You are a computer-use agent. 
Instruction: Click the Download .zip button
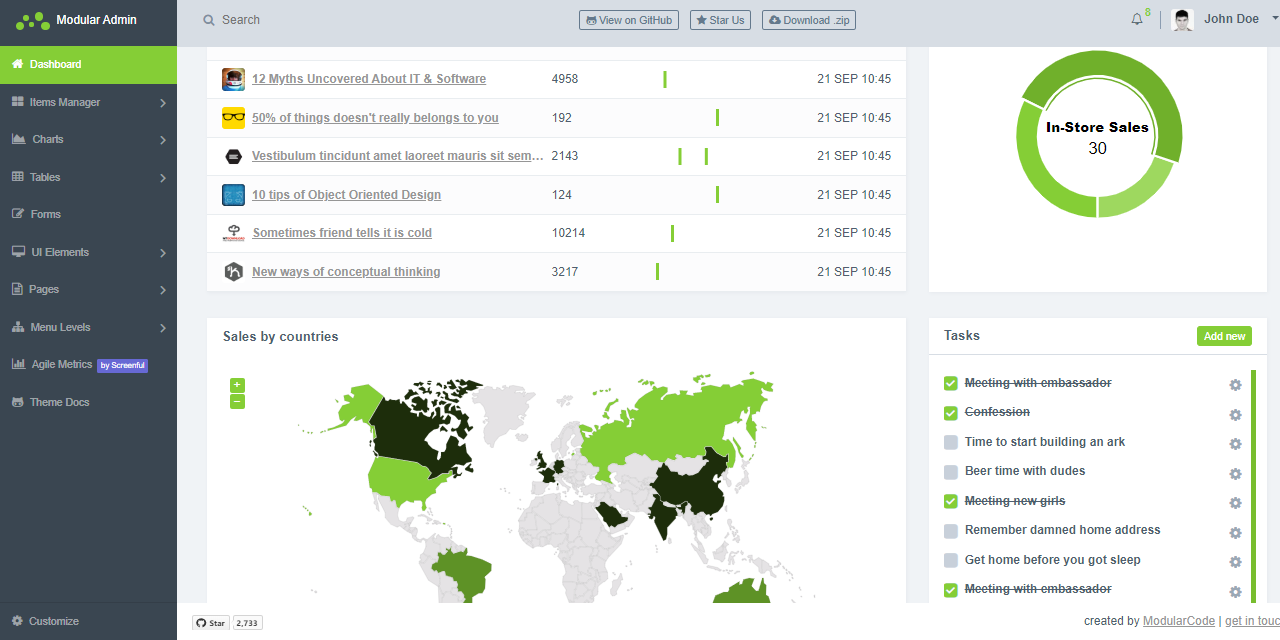(x=809, y=20)
